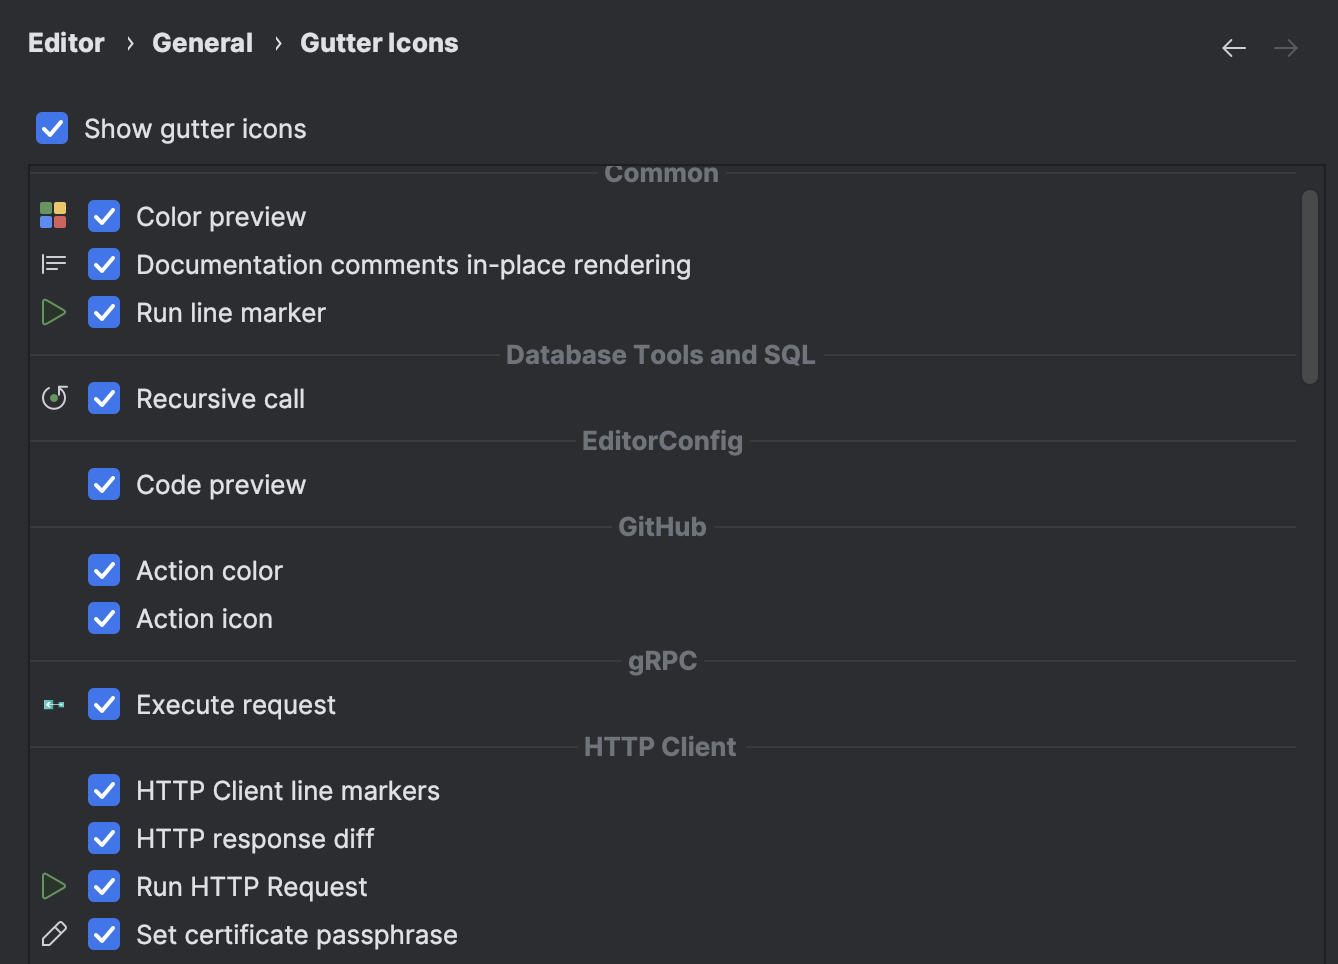The image size is (1338, 964).
Task: Click the documentation comments rendering gutter icon
Action: point(53,263)
